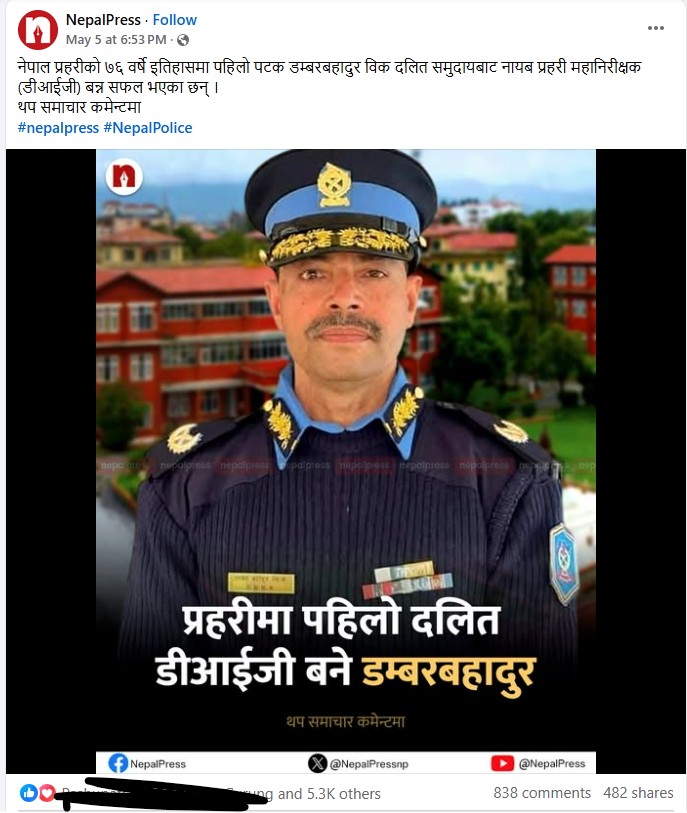Click the public globe audience icon
The image size is (687, 813).
[183, 40]
